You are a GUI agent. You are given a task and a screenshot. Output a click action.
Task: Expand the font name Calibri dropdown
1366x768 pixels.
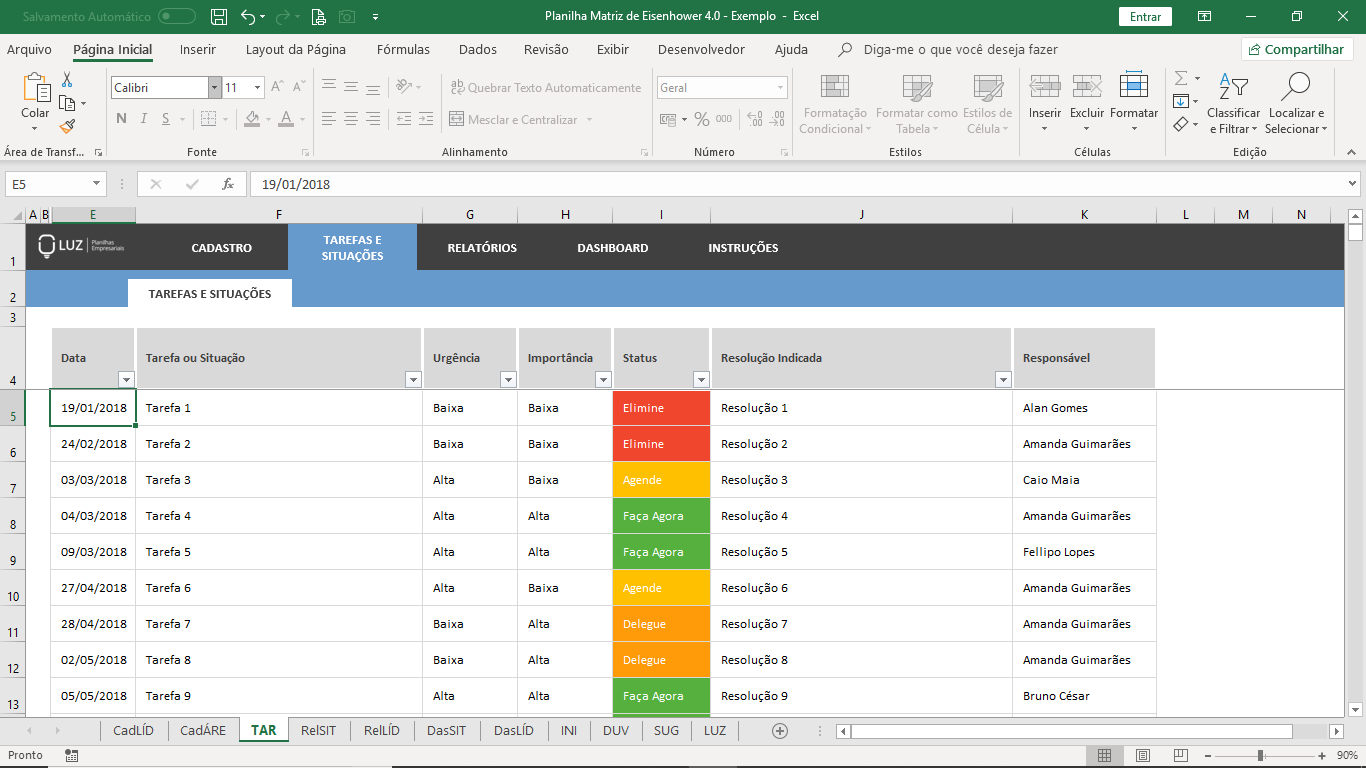click(214, 88)
